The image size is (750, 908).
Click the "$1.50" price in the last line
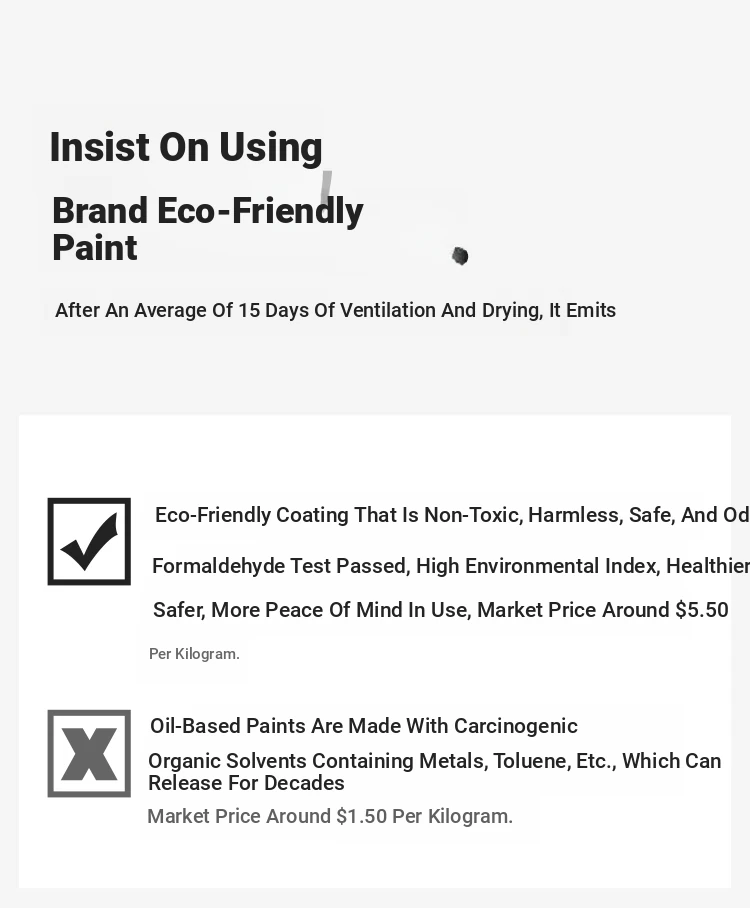pos(361,816)
